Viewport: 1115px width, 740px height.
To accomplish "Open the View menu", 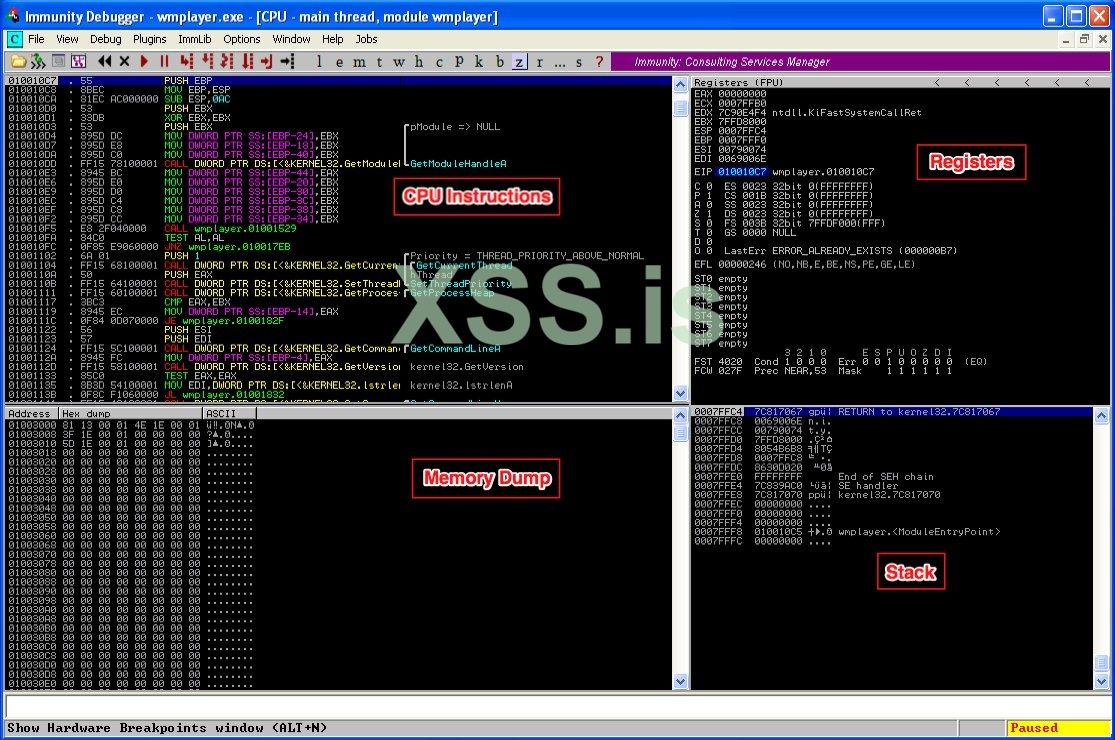I will point(67,39).
